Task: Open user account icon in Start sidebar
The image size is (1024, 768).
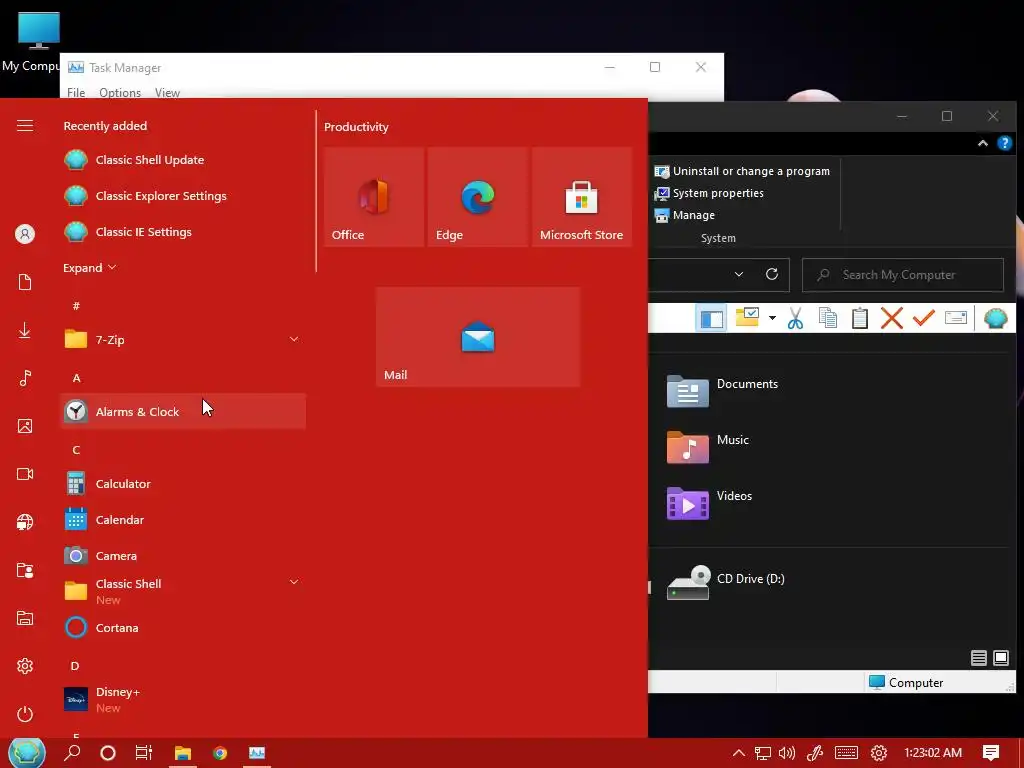Action: [x=25, y=234]
